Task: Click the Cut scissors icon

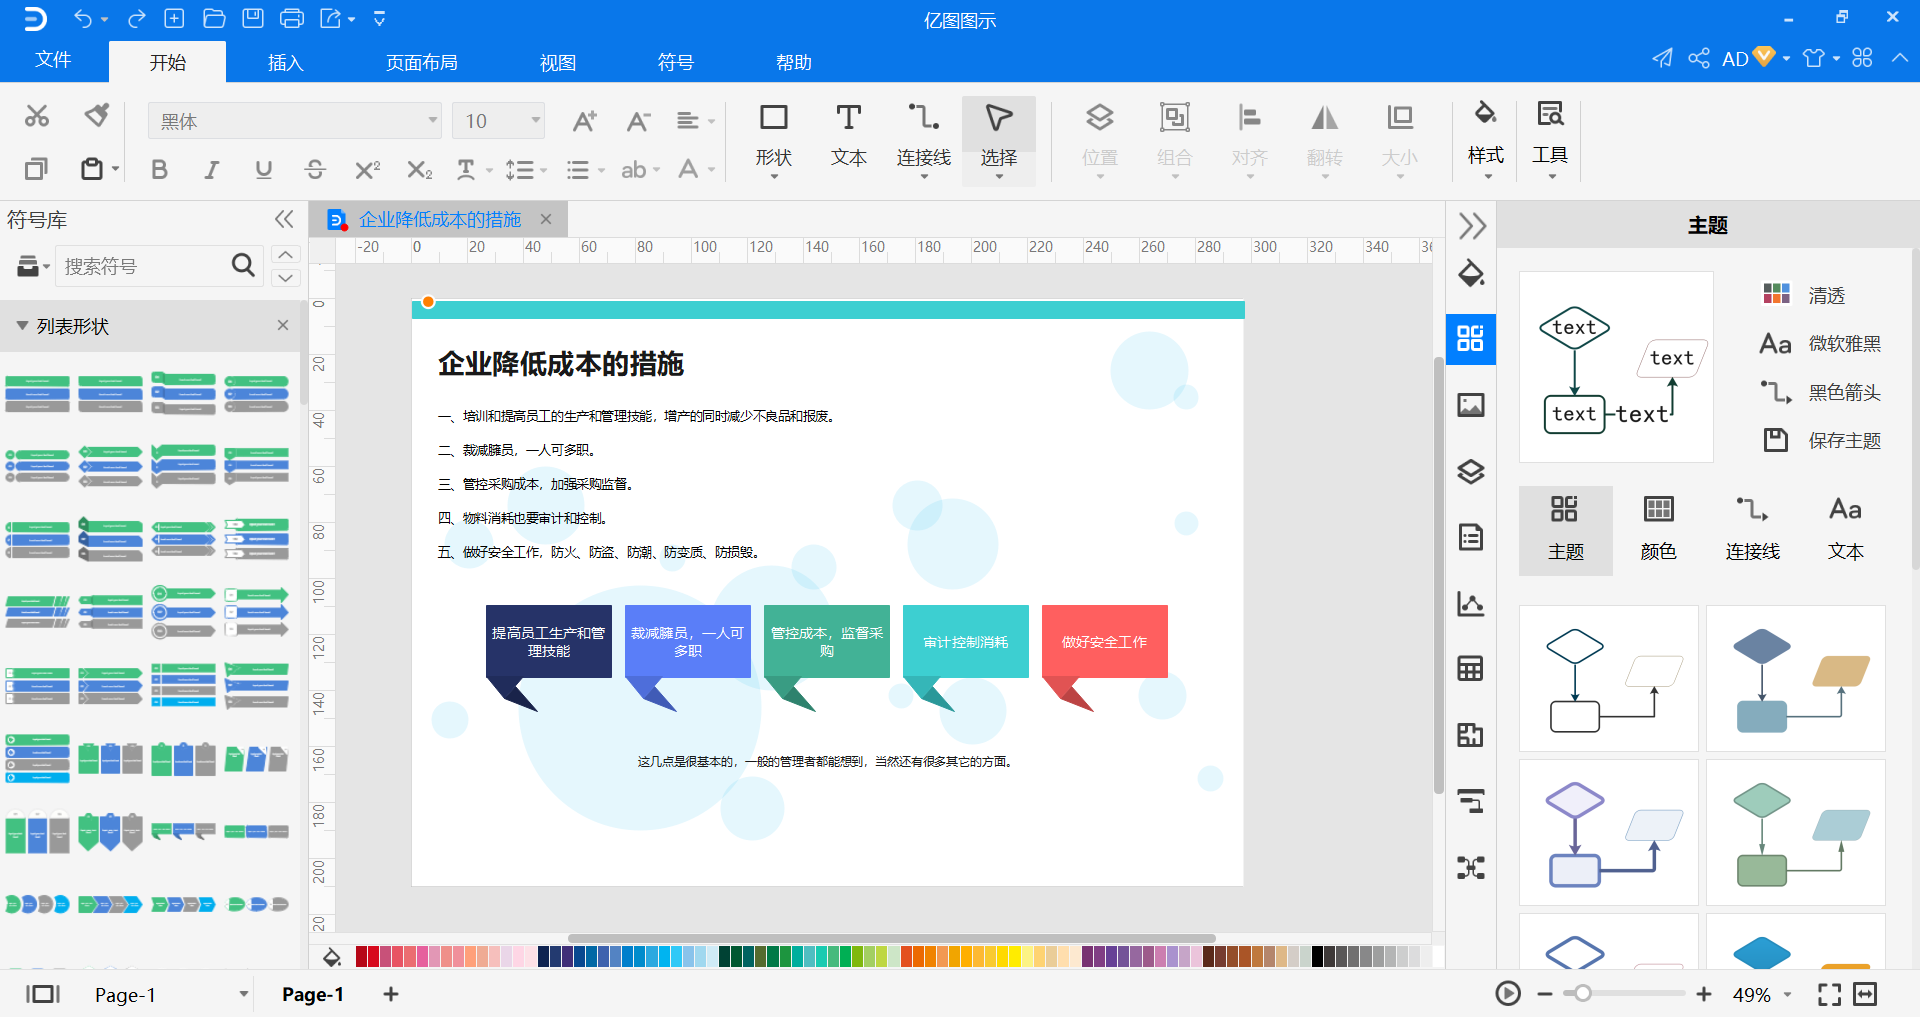Action: (37, 116)
